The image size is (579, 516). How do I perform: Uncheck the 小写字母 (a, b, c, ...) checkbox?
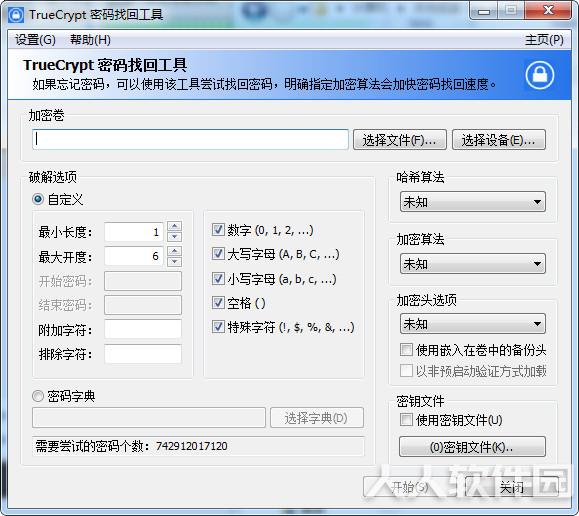coord(218,278)
